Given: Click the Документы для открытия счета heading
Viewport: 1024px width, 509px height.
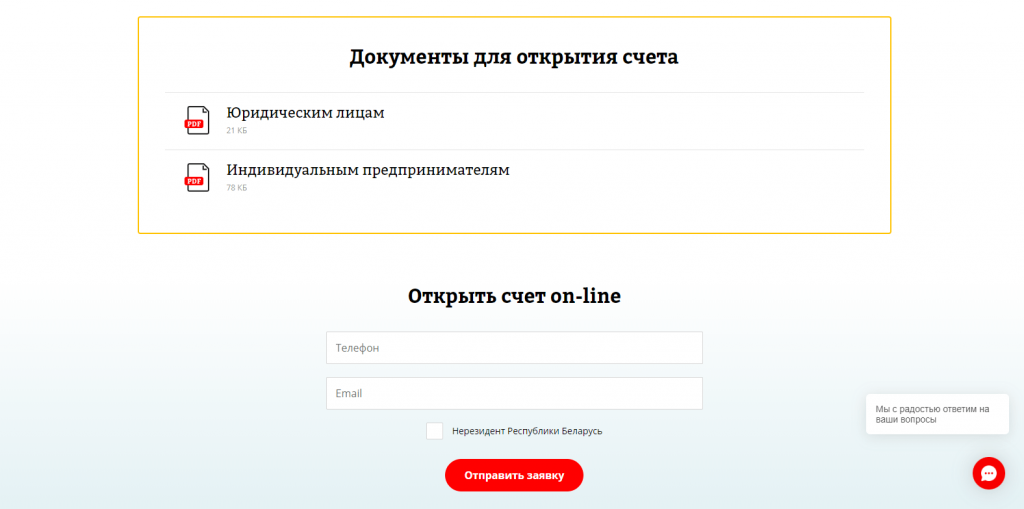Looking at the screenshot, I should click(x=514, y=57).
